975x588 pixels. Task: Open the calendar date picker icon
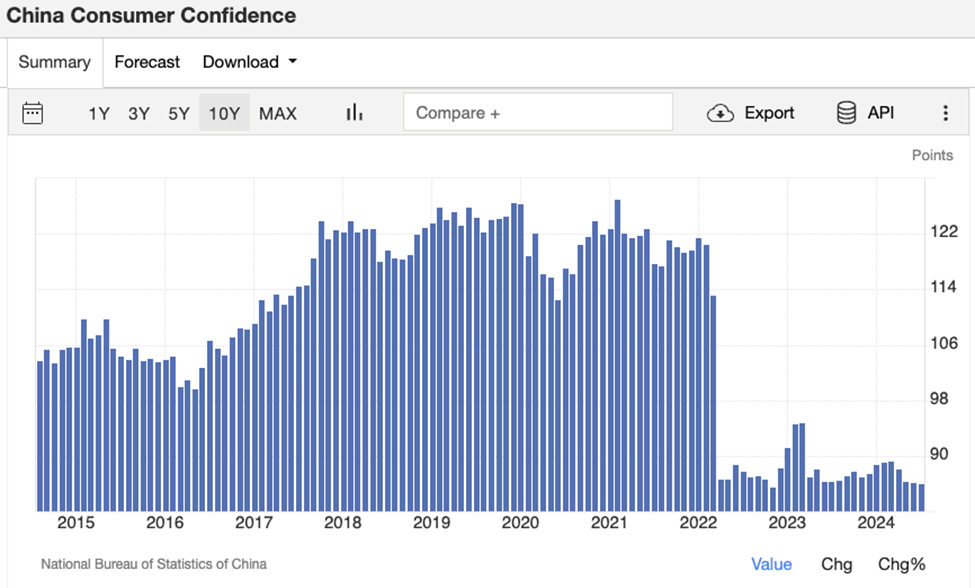tap(33, 113)
